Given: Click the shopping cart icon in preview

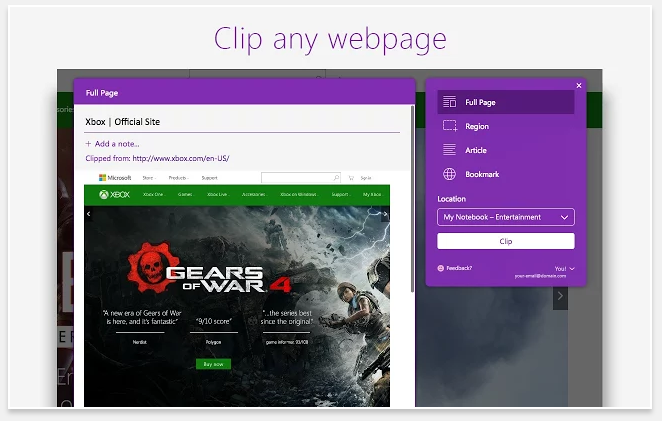Looking at the screenshot, I should pos(351,178).
